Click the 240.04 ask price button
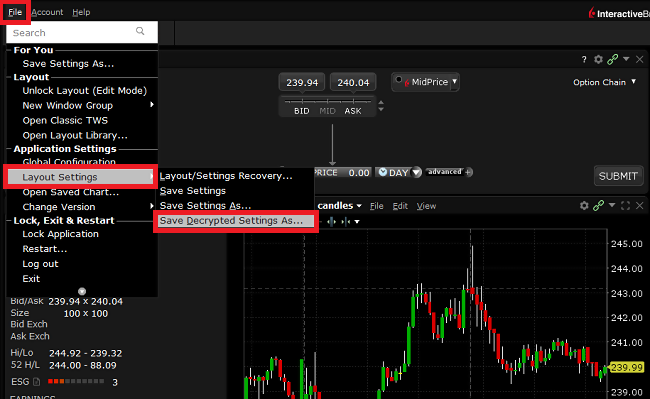 tap(353, 82)
